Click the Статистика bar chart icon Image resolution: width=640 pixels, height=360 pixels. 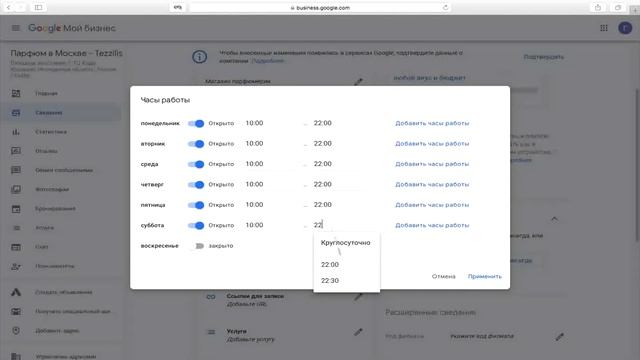[16, 132]
